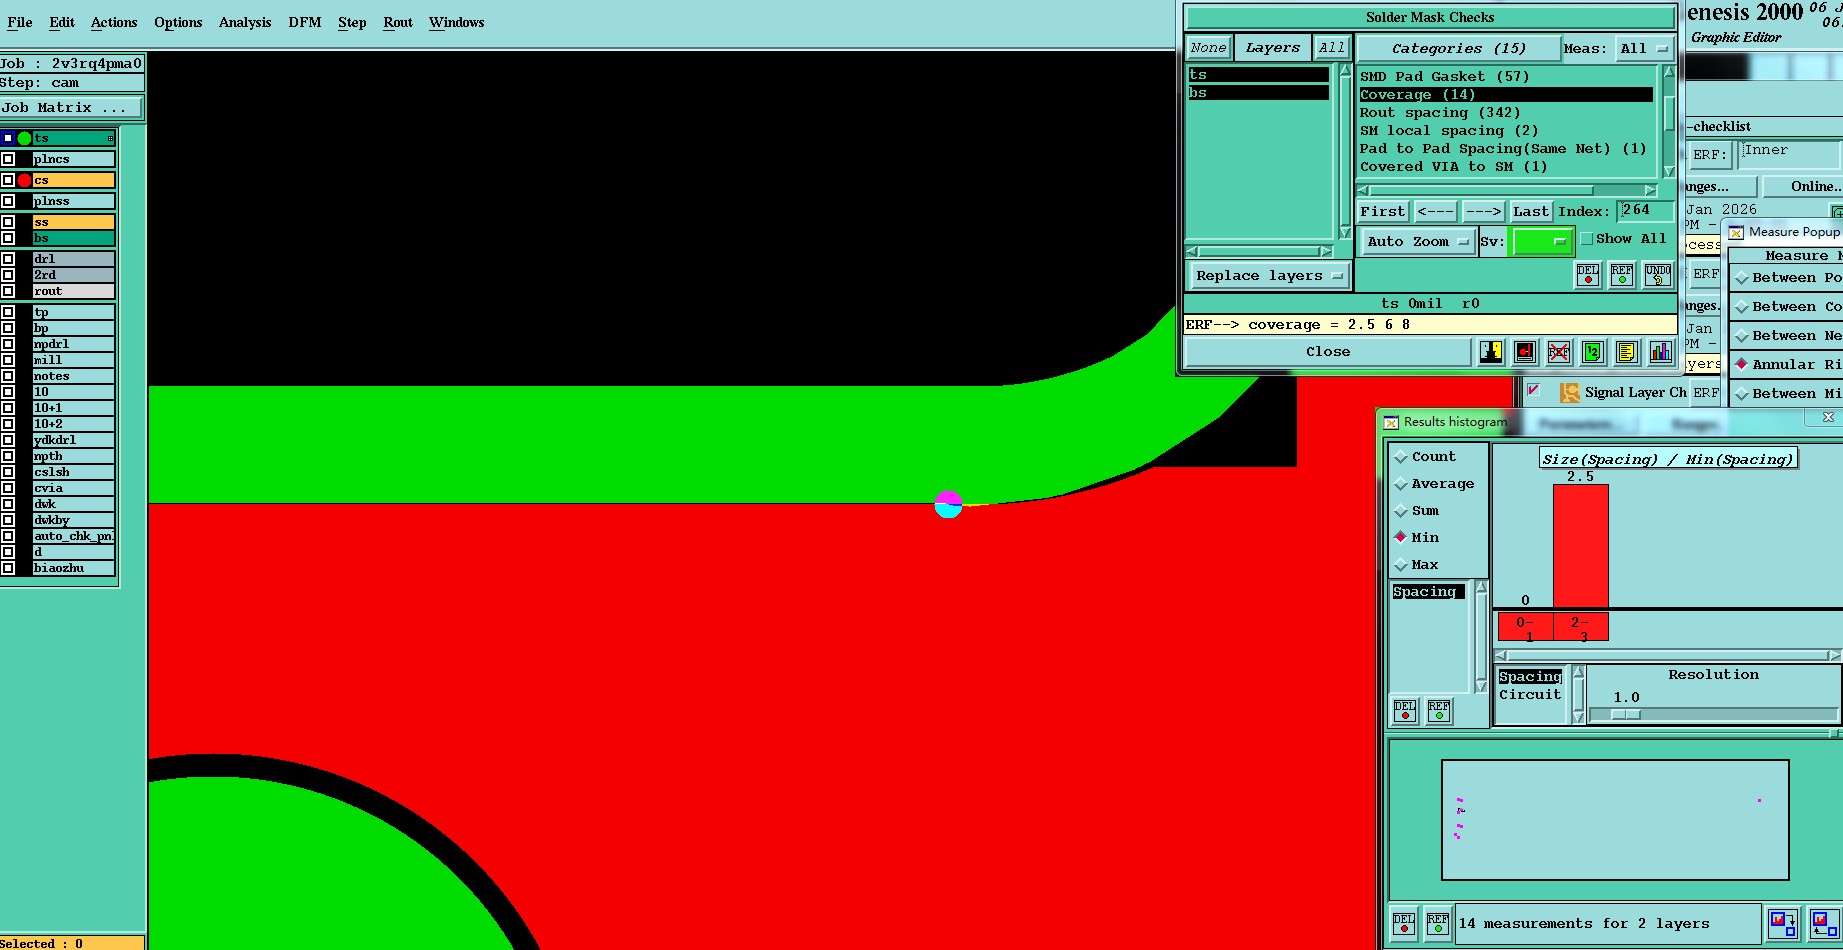Image resolution: width=1843 pixels, height=950 pixels.
Task: Click the categories list scroll-down arrow
Action: [x=1668, y=171]
